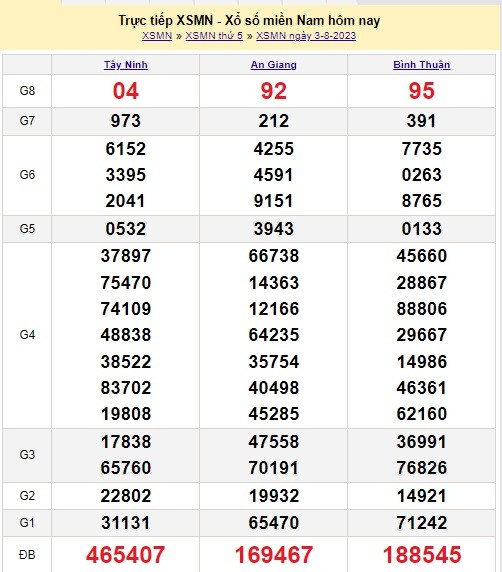Viewport: 502px width, 572px height.
Task: Open the An Giang province link
Action: pos(274,65)
